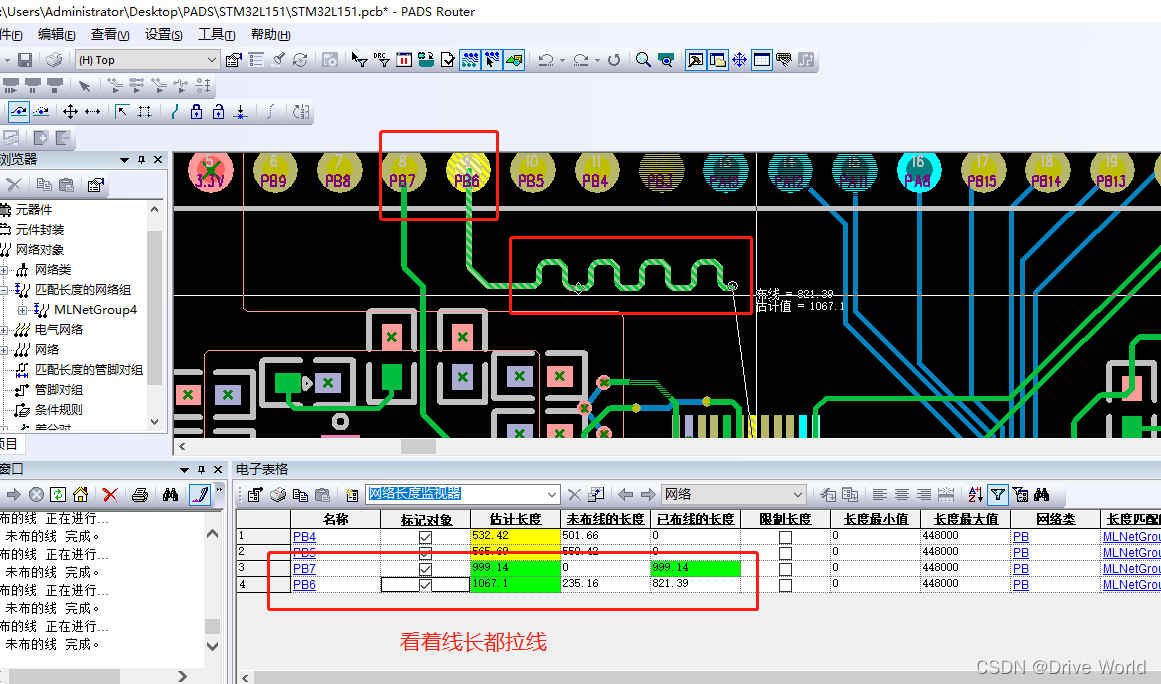Click the blue snowflake View Extents icon
1161x684 pixels.
[x=740, y=60]
